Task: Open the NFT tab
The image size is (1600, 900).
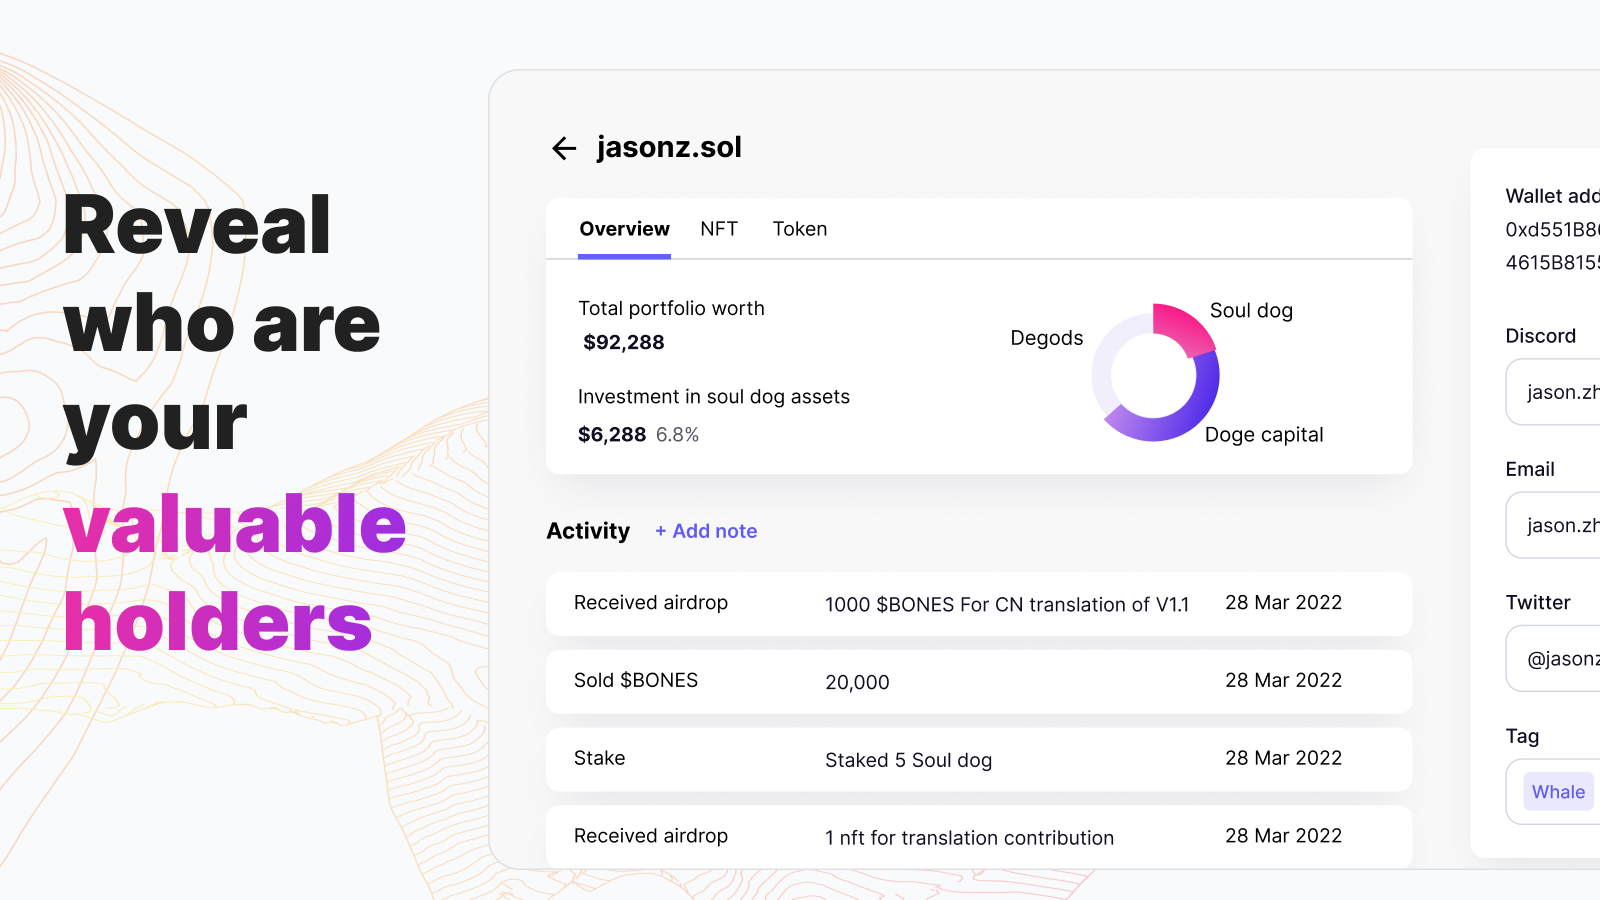Action: (x=719, y=229)
